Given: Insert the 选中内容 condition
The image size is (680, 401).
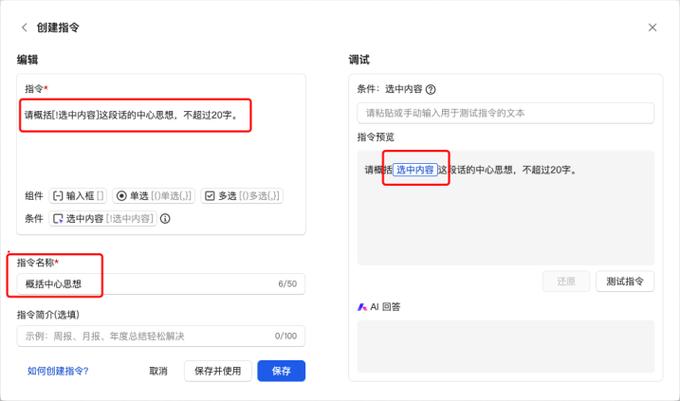Looking at the screenshot, I should tap(103, 218).
